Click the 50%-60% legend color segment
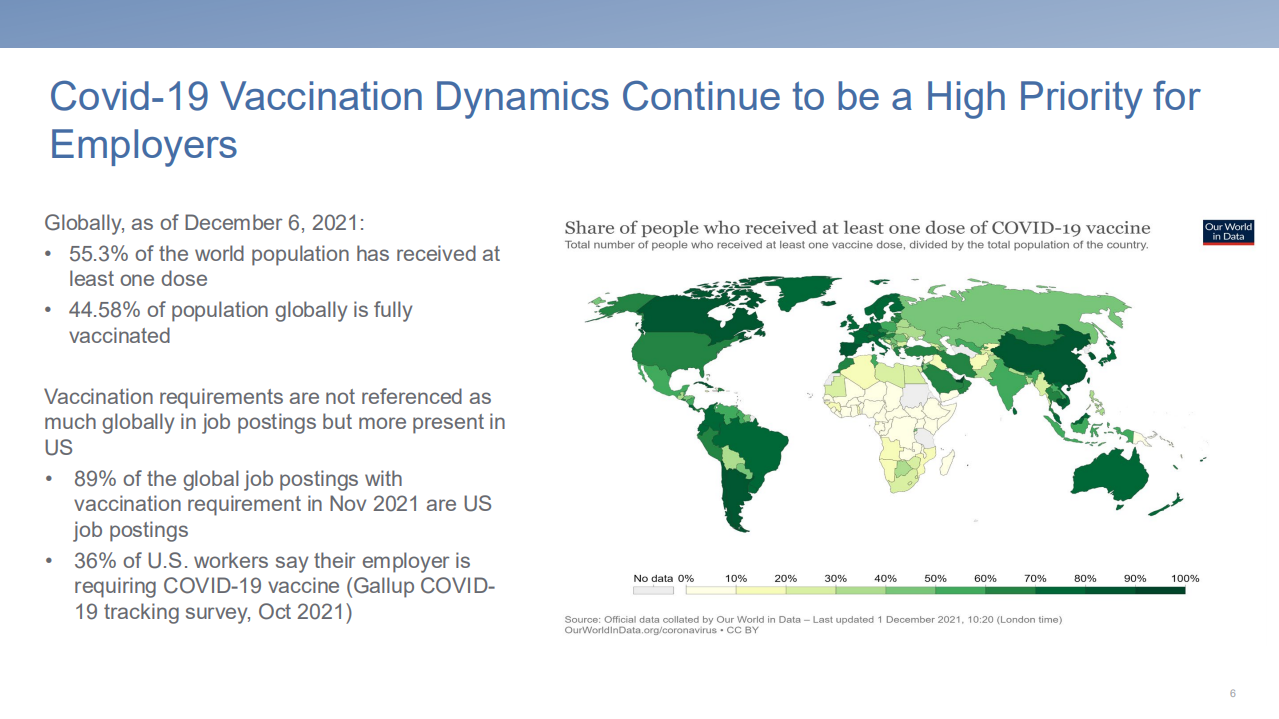Viewport: 1279px width, 719px height. click(x=960, y=591)
